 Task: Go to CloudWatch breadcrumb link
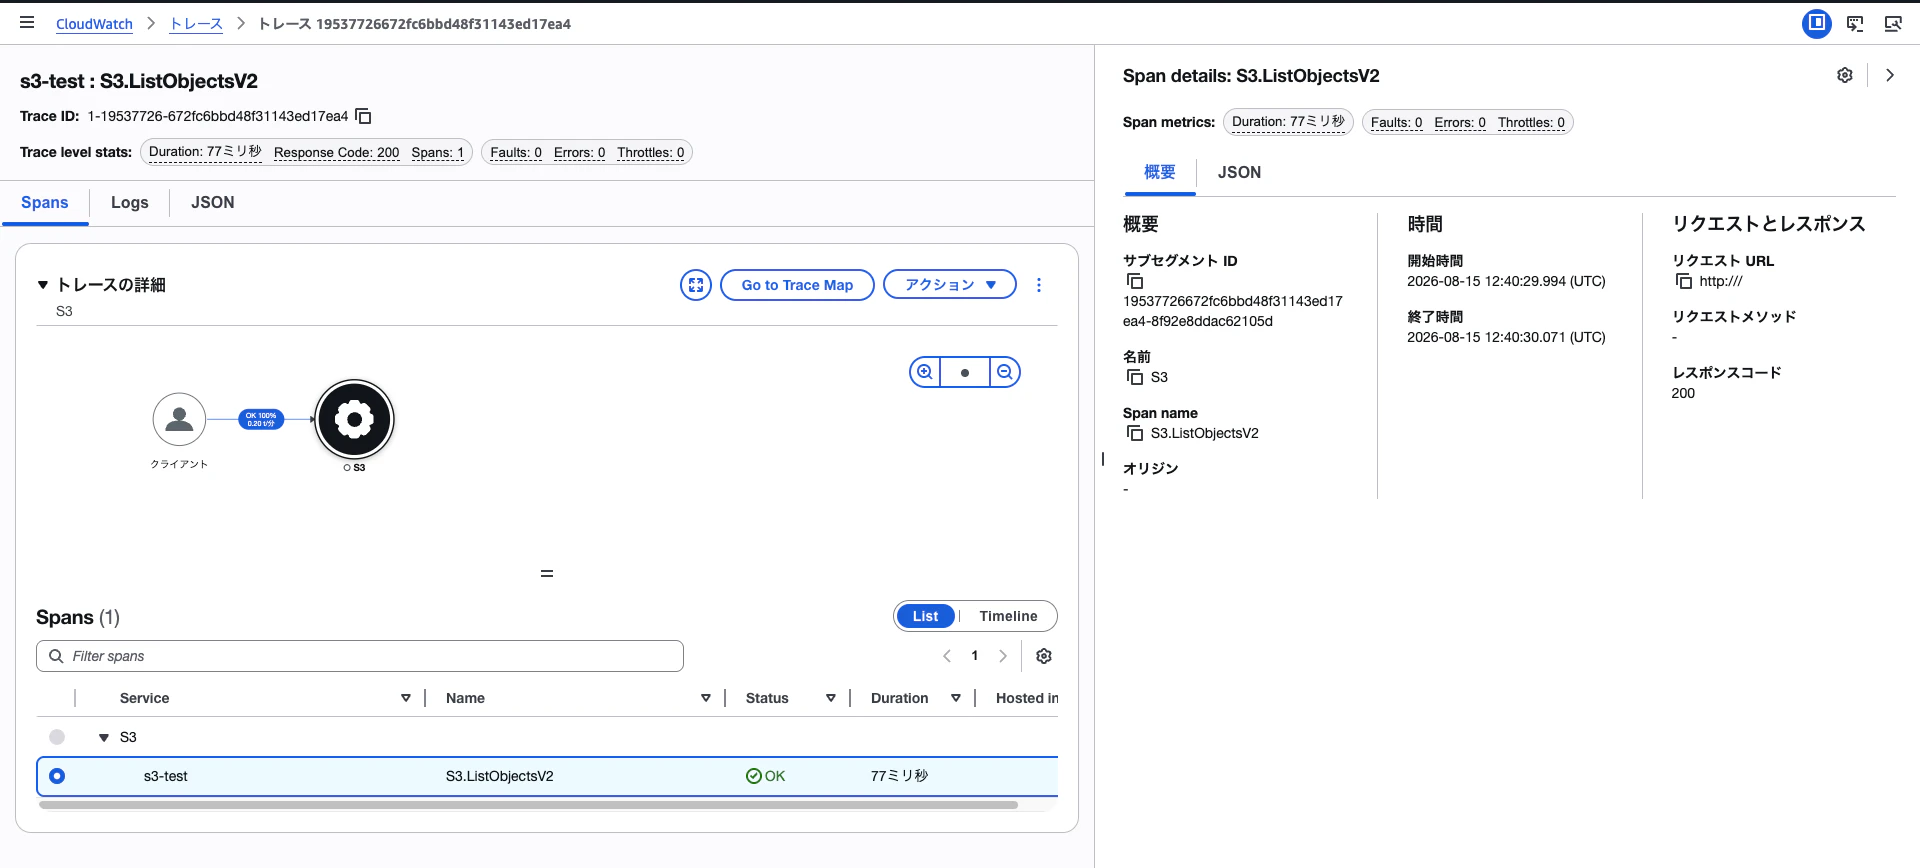tap(94, 24)
